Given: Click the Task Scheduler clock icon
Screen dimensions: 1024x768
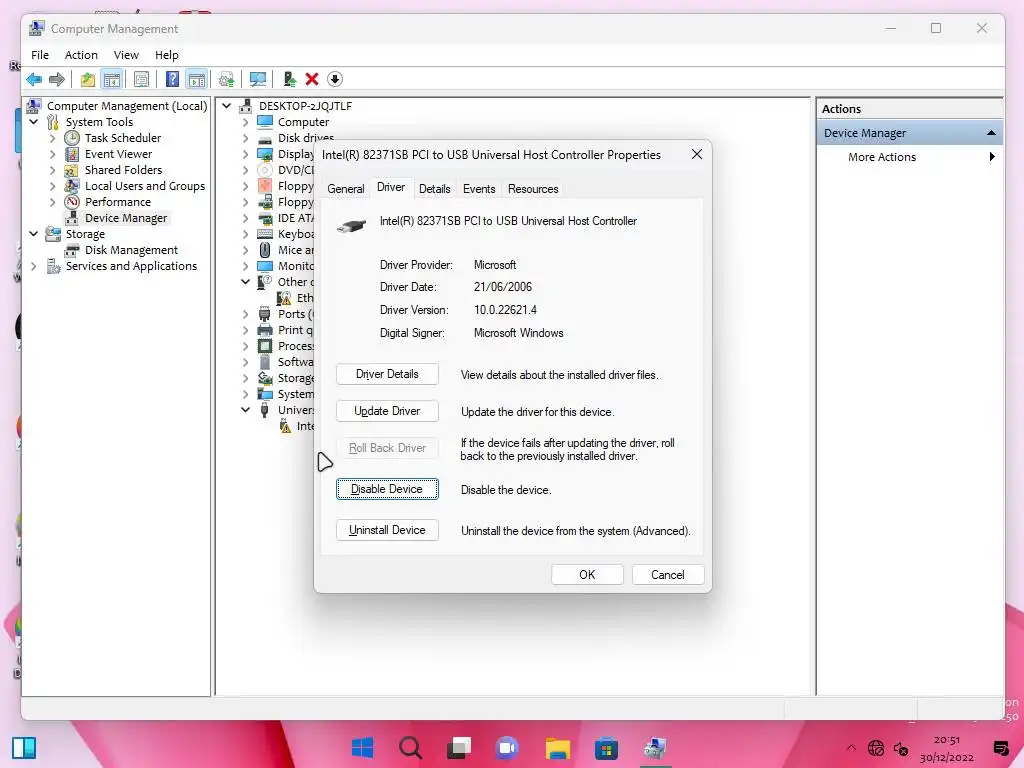Looking at the screenshot, I should coord(72,138).
